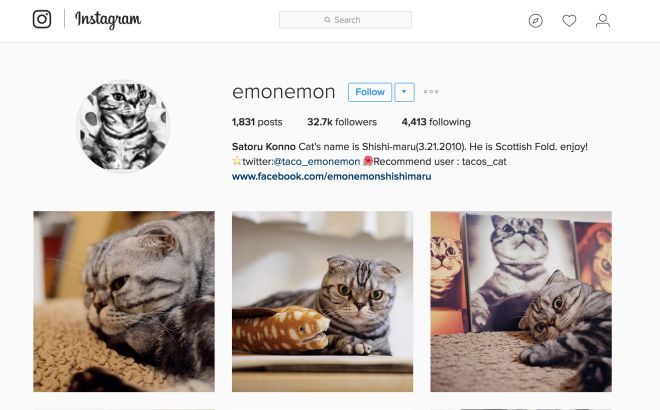Open the cat beside framed portraits photo
This screenshot has width=660, height=410.
click(521, 301)
